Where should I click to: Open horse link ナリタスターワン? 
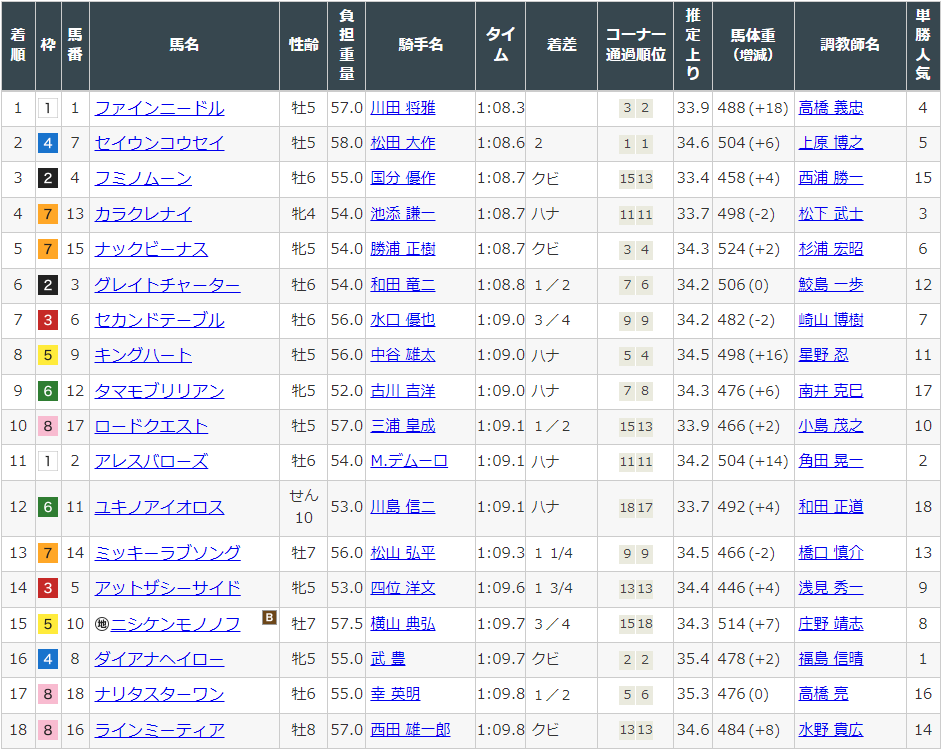[159, 695]
